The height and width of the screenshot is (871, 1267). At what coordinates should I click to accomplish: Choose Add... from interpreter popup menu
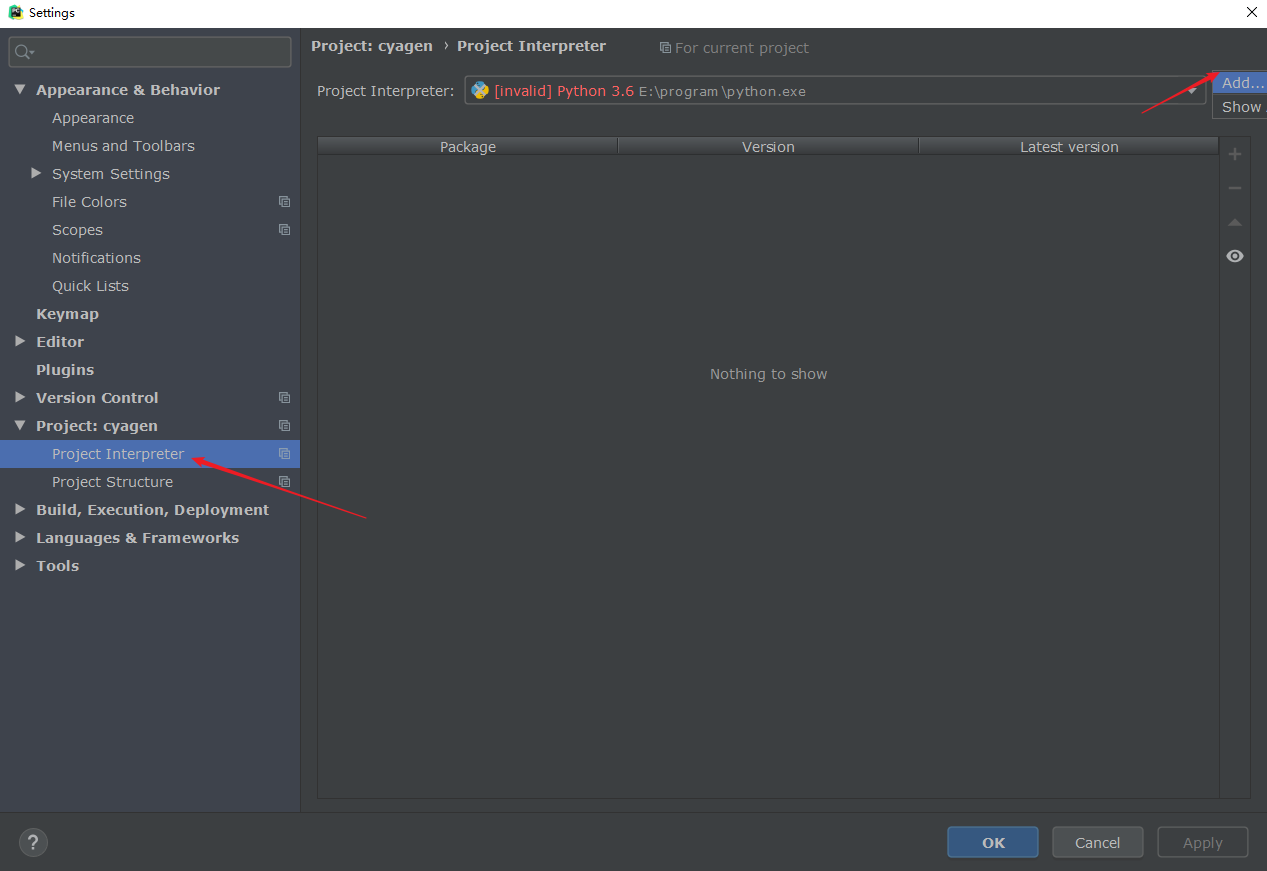coord(1241,83)
